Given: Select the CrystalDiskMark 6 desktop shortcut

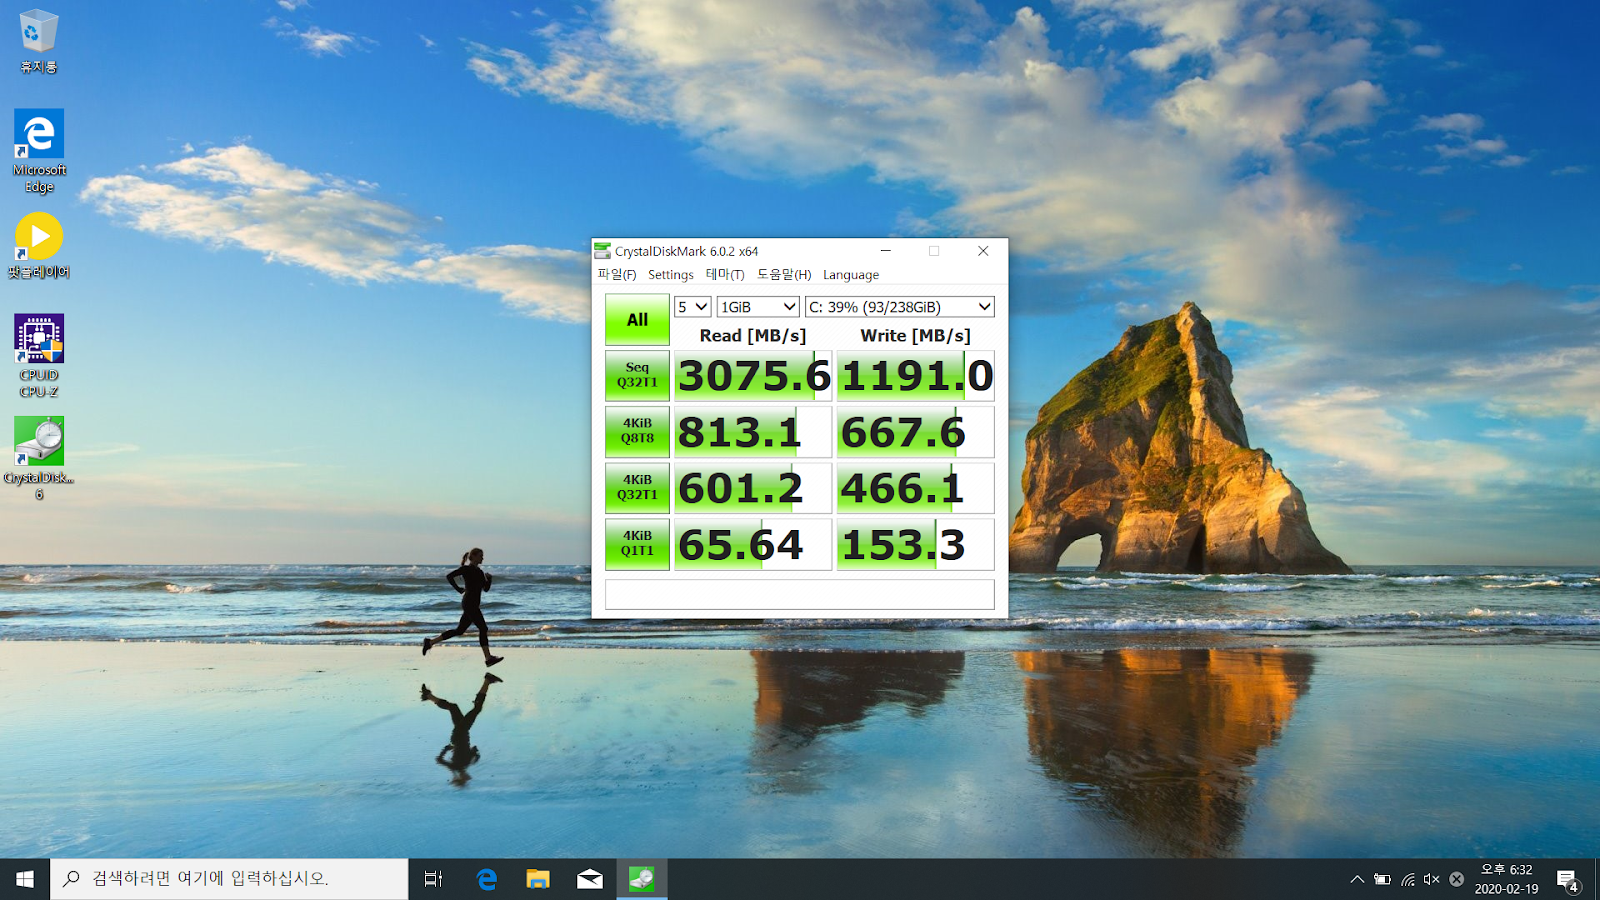Looking at the screenshot, I should click(x=39, y=458).
